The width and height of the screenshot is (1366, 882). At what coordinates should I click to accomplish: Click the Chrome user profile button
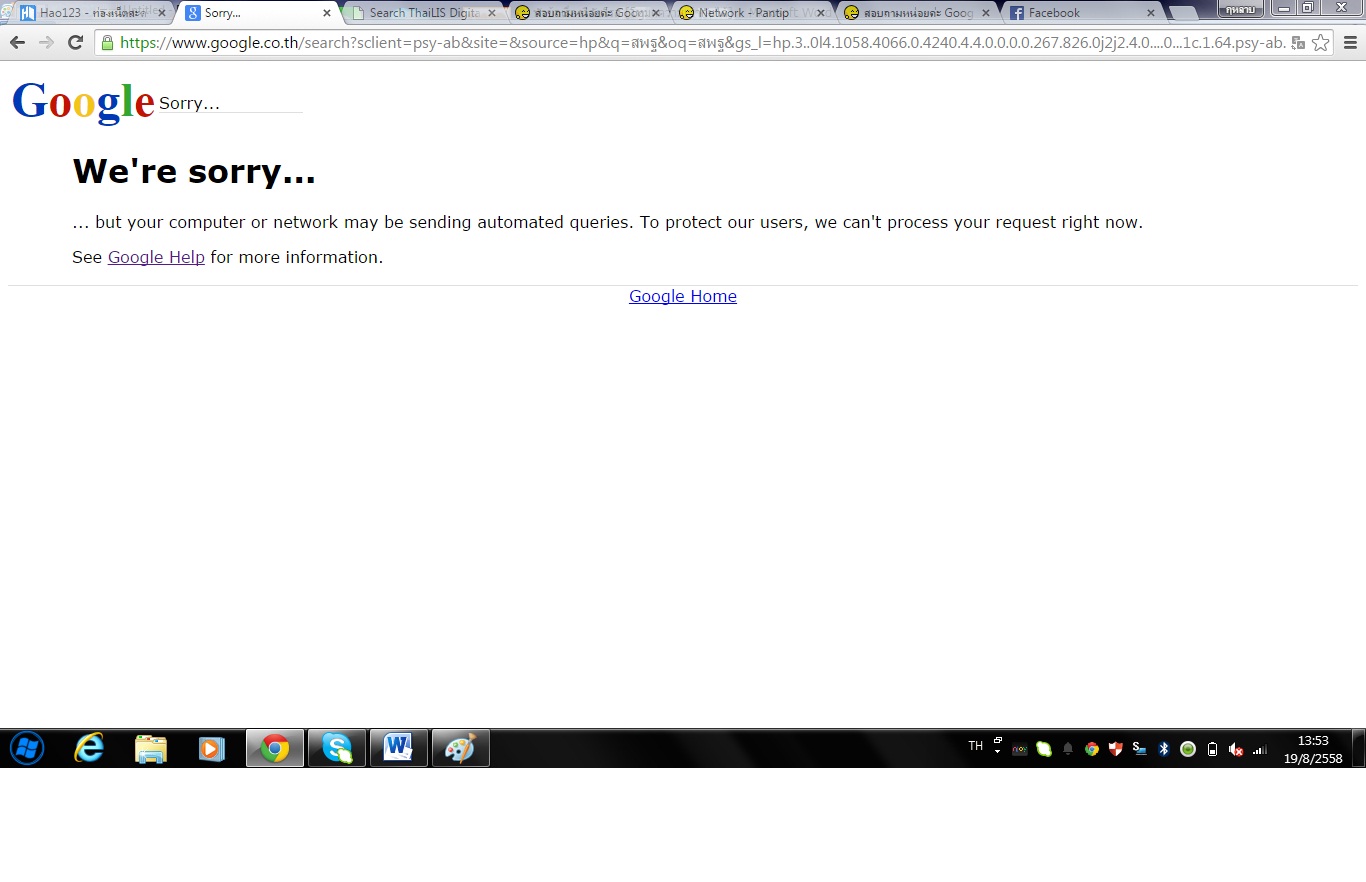[x=1241, y=9]
